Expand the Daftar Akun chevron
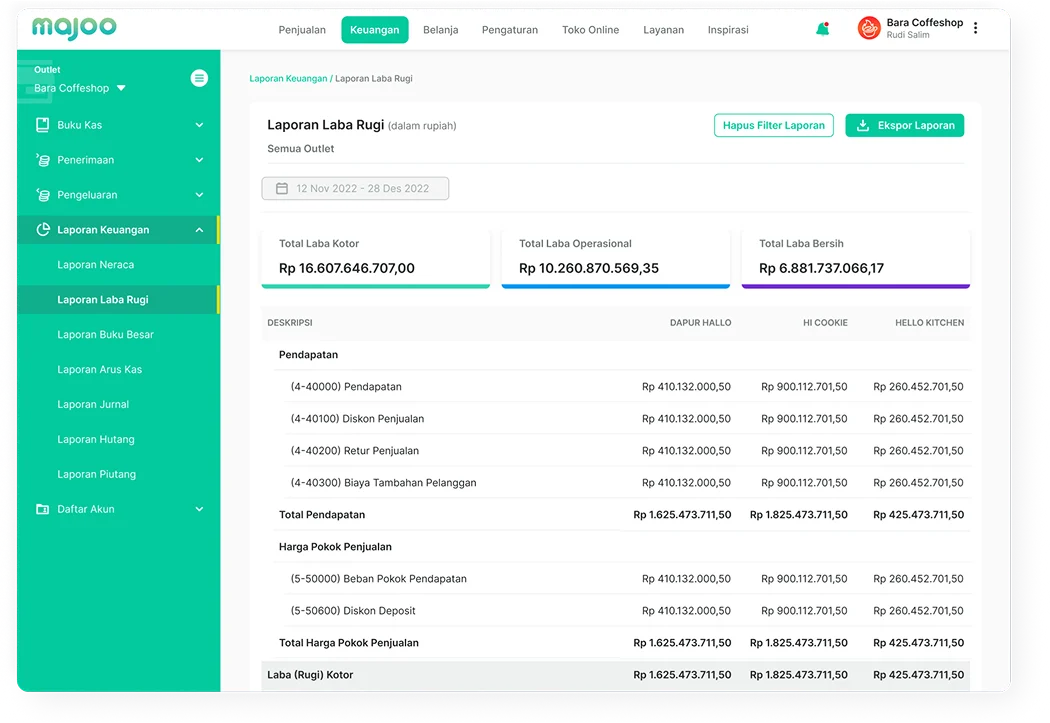This screenshot has height=723, width=1050. pyautogui.click(x=199, y=509)
